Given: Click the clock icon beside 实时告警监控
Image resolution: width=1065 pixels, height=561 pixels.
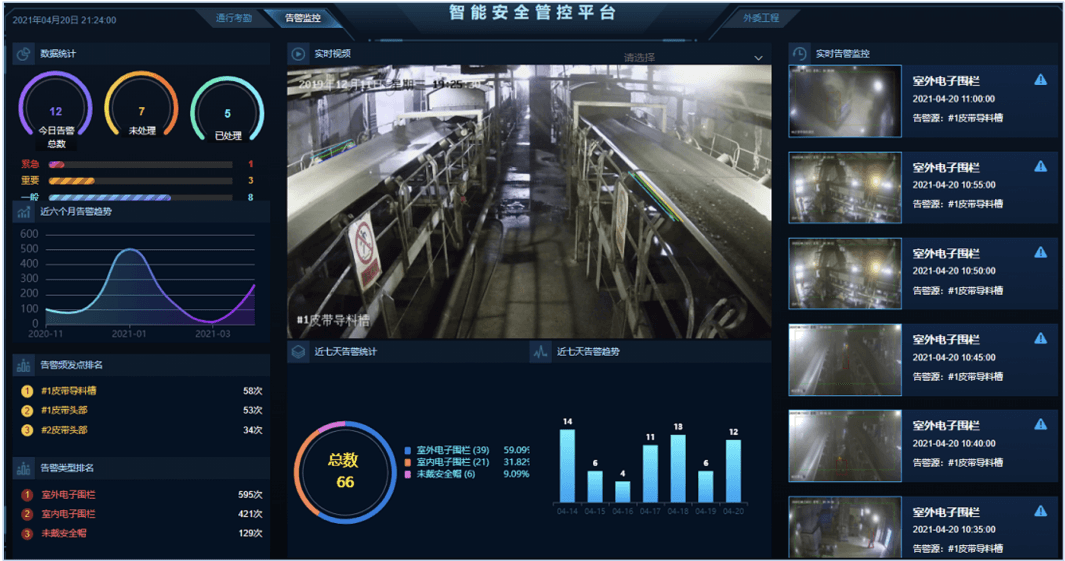Looking at the screenshot, I should click(x=799, y=54).
